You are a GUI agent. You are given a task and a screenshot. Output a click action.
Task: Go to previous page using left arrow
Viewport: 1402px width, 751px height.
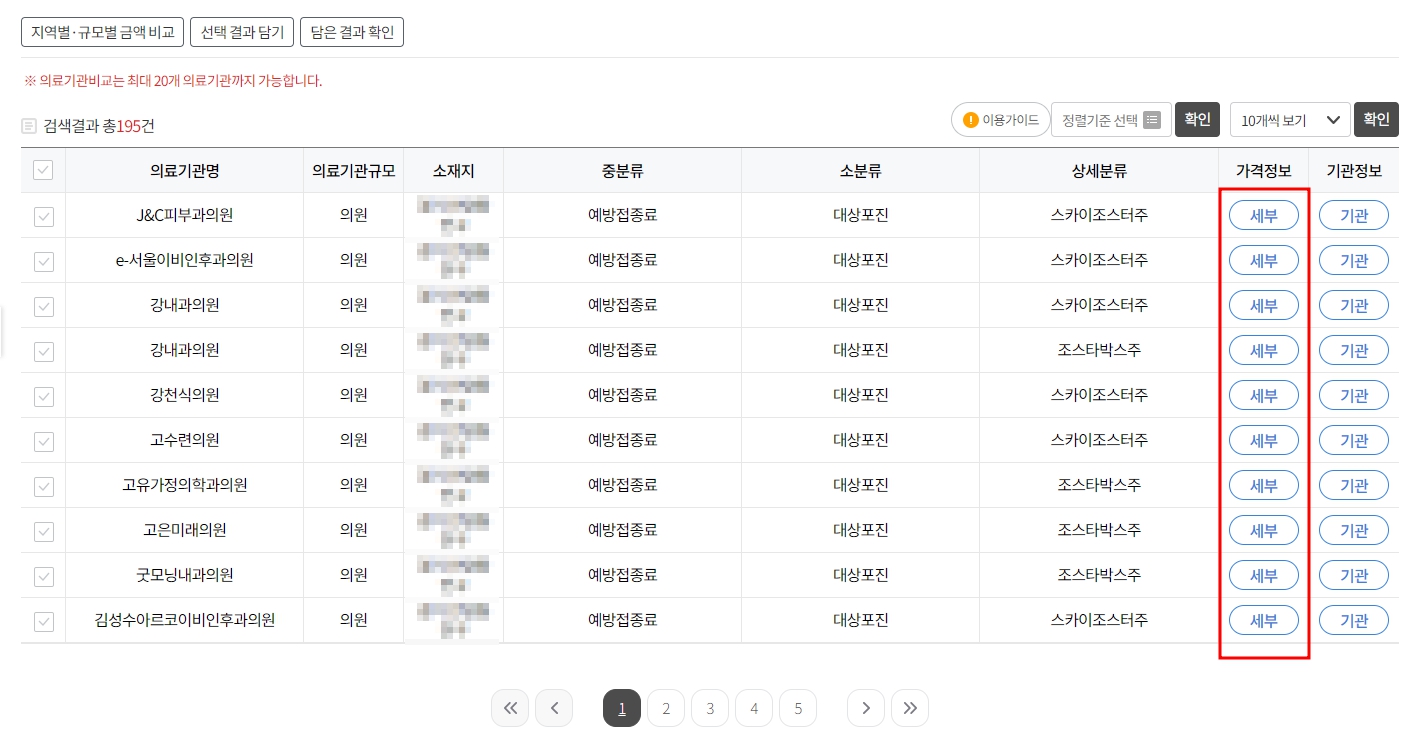554,708
